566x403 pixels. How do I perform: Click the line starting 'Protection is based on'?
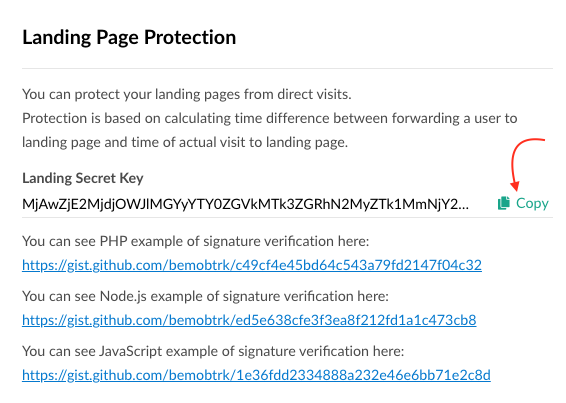270,118
